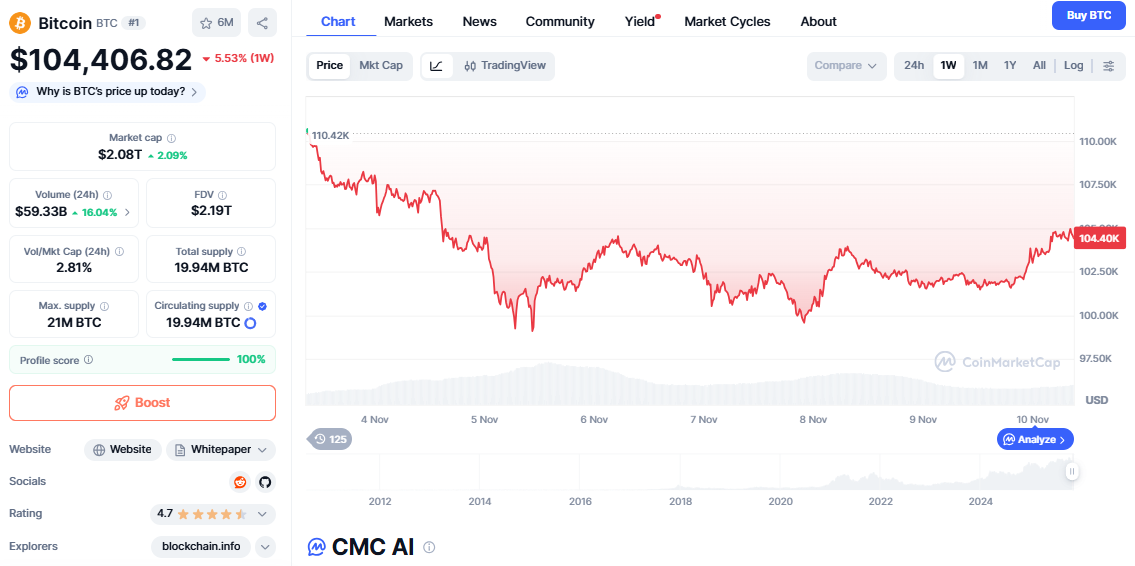Switch chart to Mkt Cap view
This screenshot has height=566, width=1135.
point(381,66)
